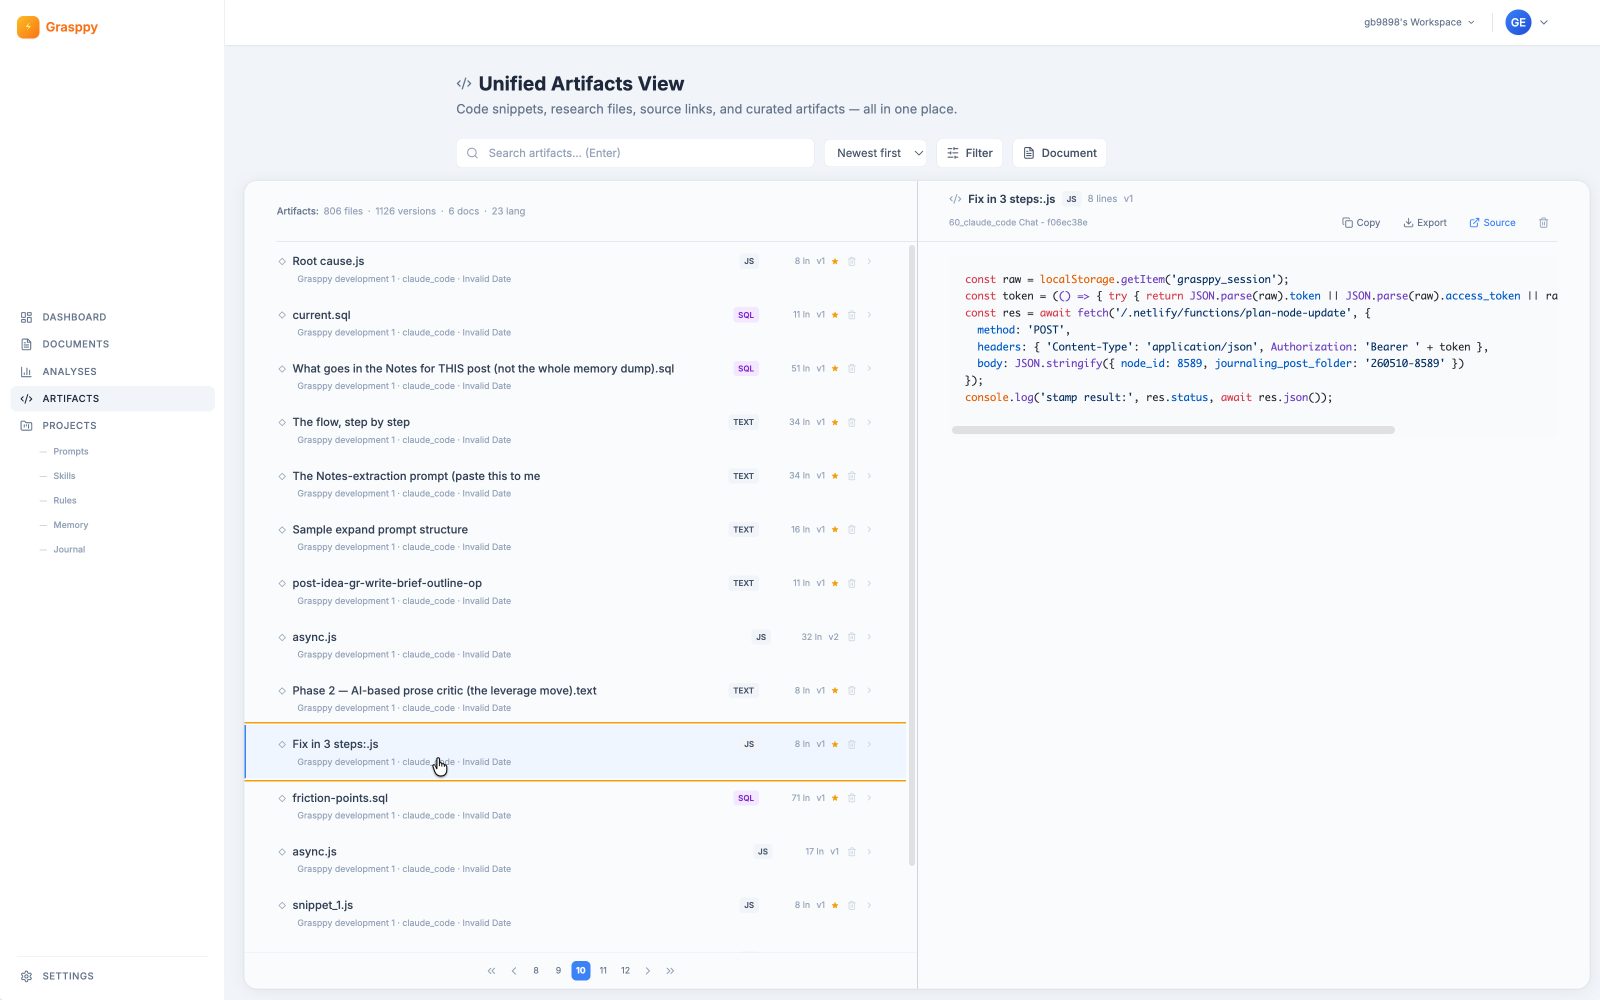The image size is (1600, 1000).
Task: Click the Document button
Action: click(1059, 153)
